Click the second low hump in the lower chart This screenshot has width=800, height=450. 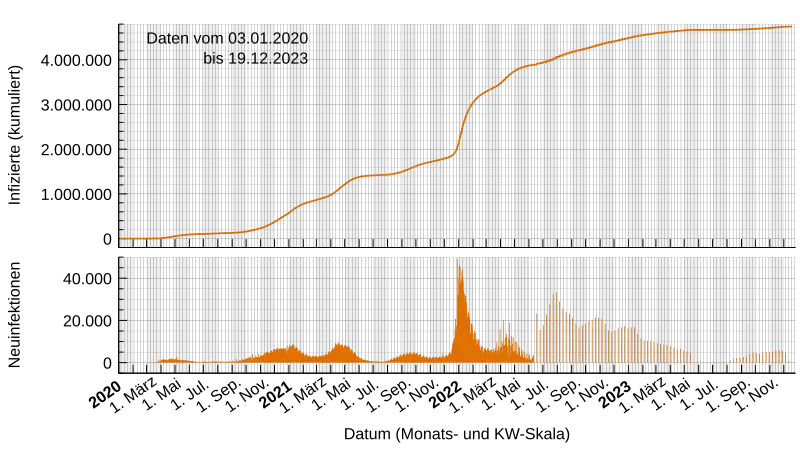(x=287, y=351)
